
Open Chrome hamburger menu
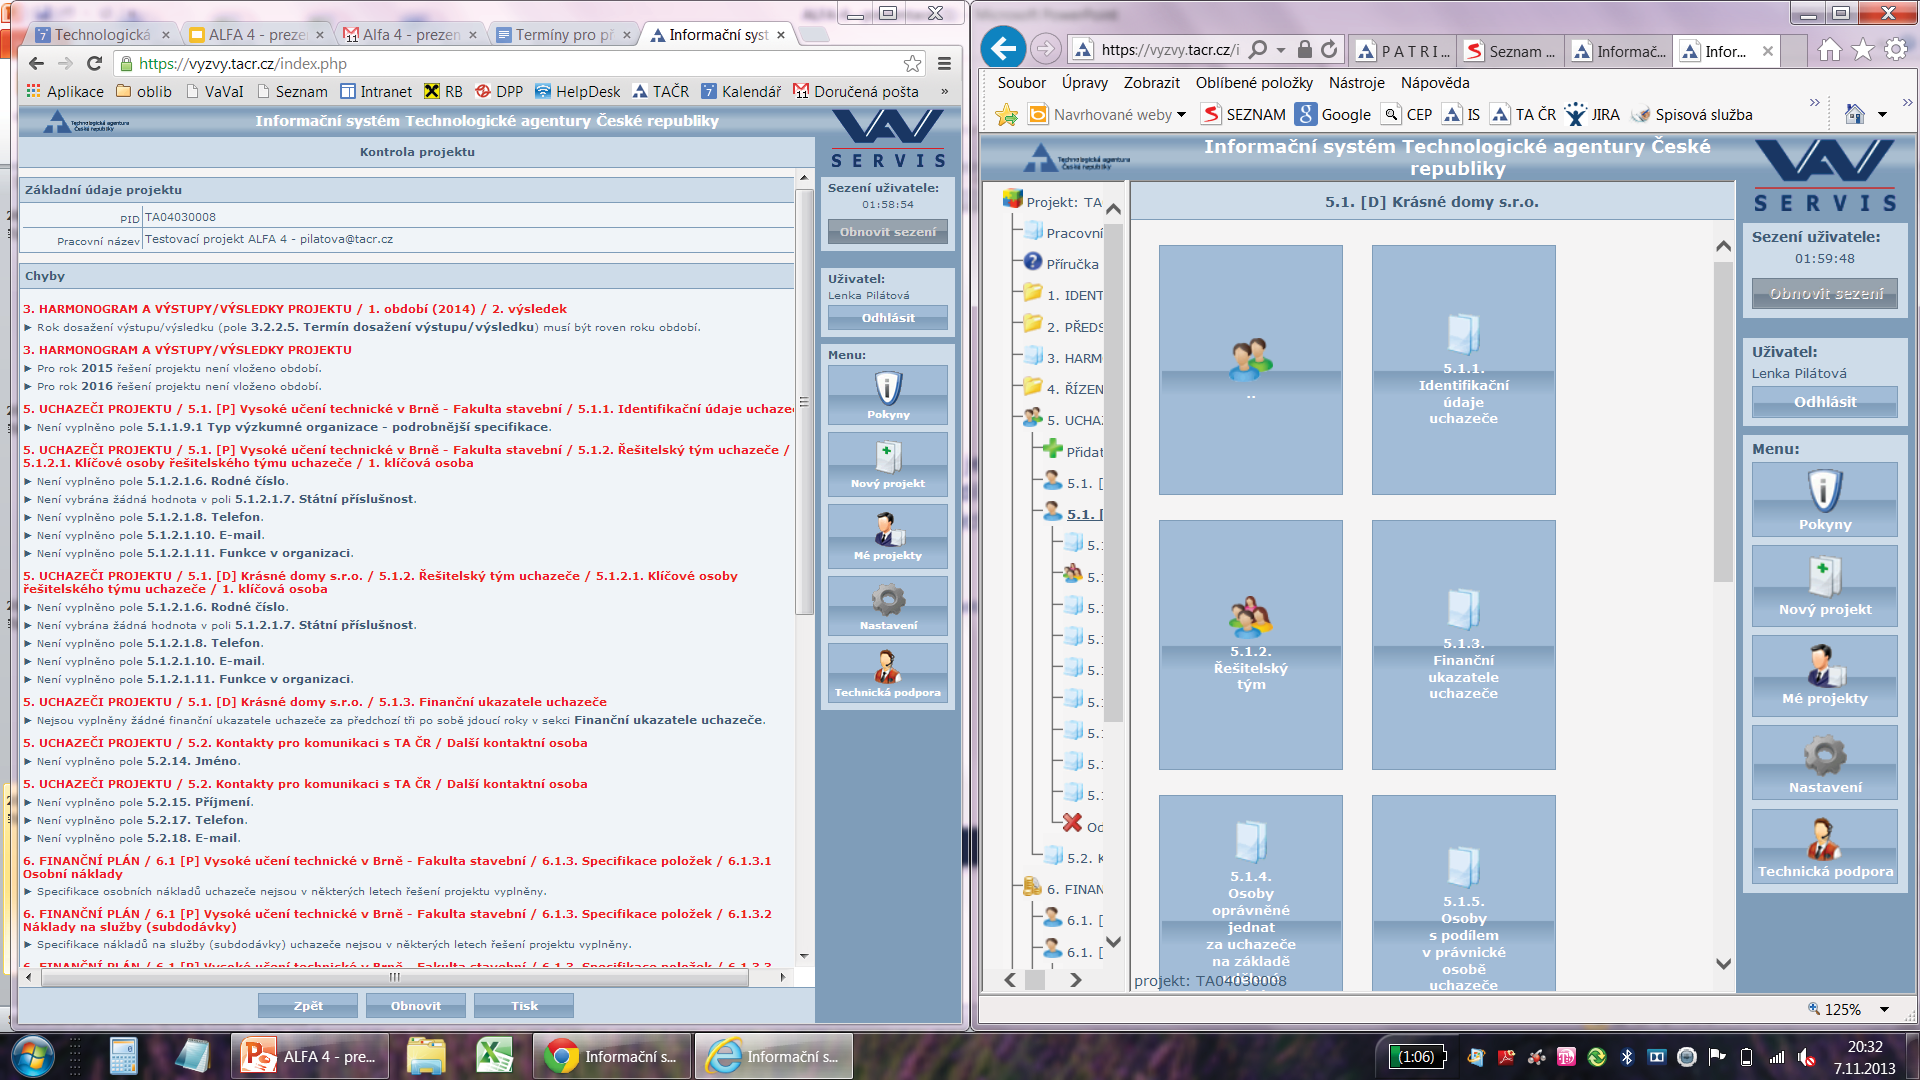944,63
